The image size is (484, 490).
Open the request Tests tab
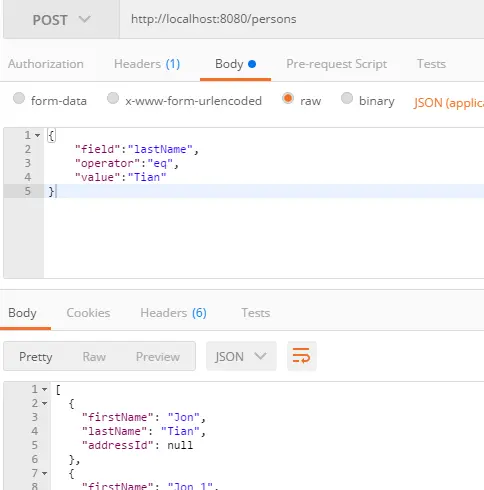(x=431, y=64)
